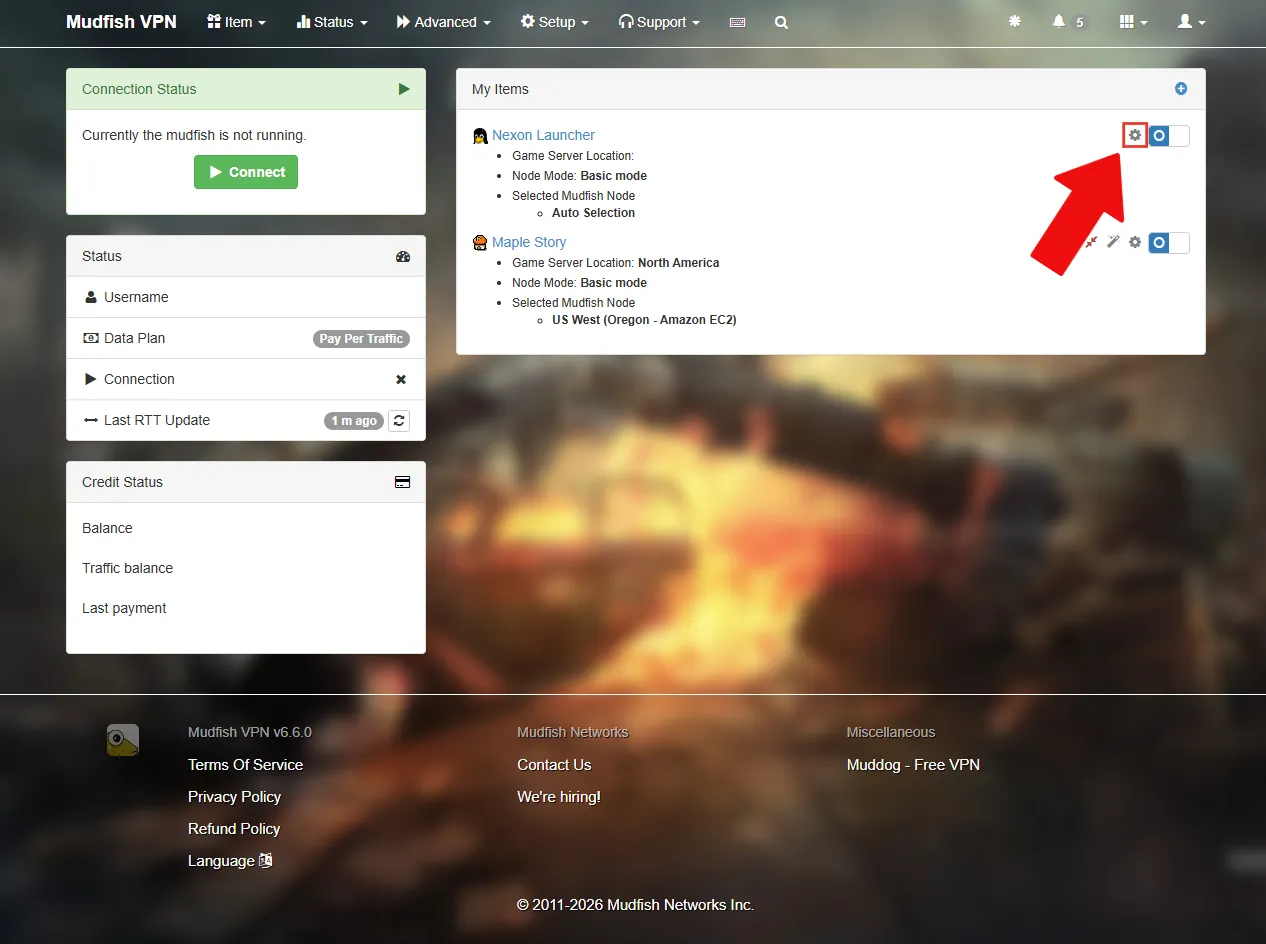Refresh the Last RTT Update

[399, 421]
